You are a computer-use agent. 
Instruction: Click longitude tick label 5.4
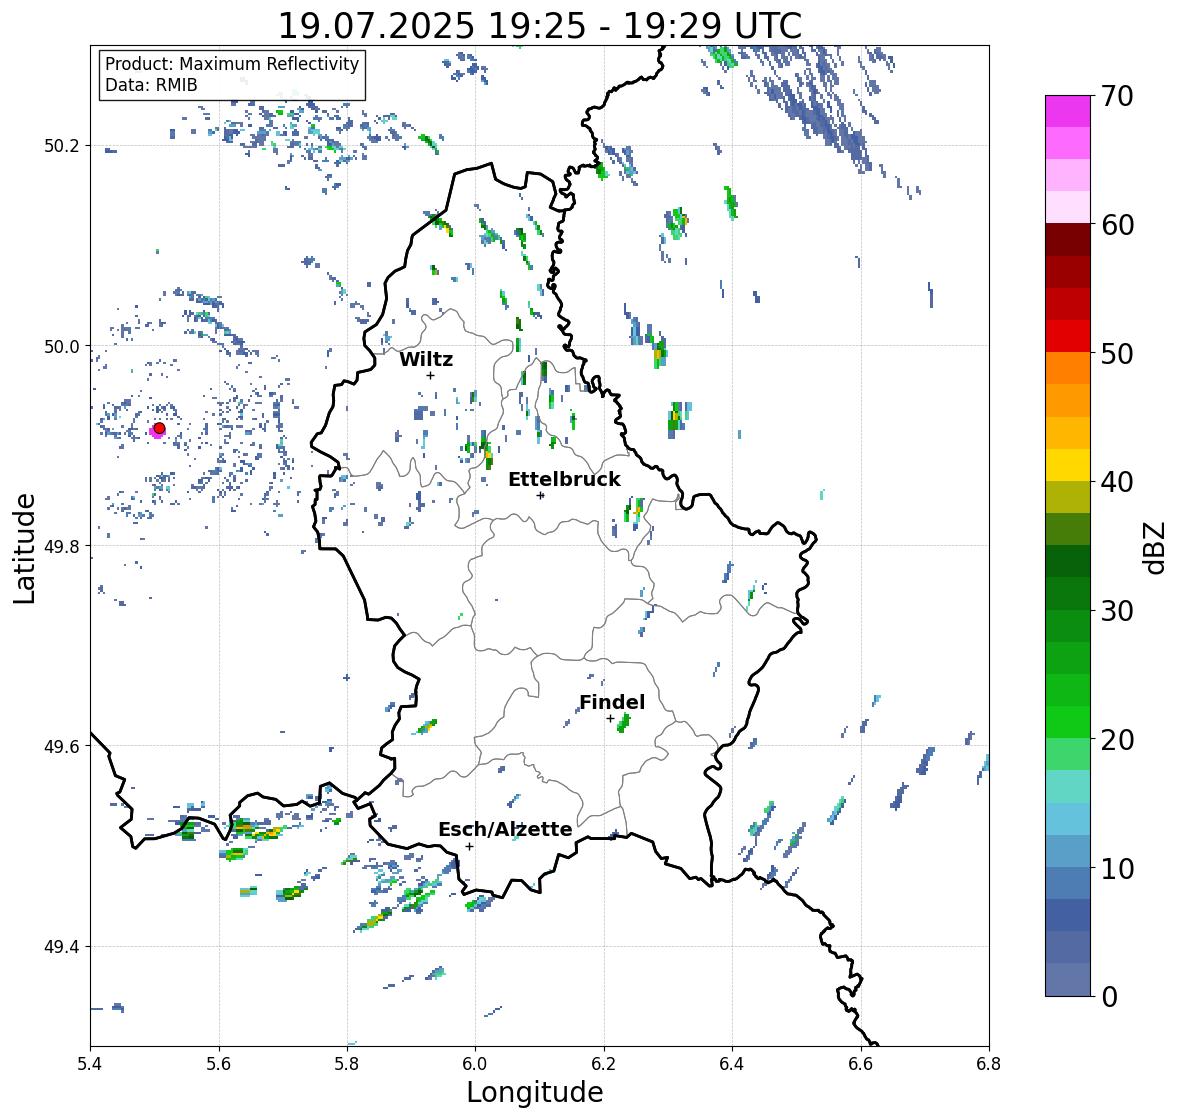pos(90,1064)
